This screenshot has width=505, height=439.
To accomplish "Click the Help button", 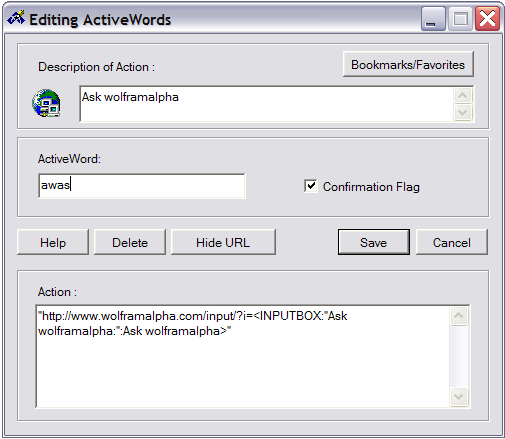I will tap(53, 242).
